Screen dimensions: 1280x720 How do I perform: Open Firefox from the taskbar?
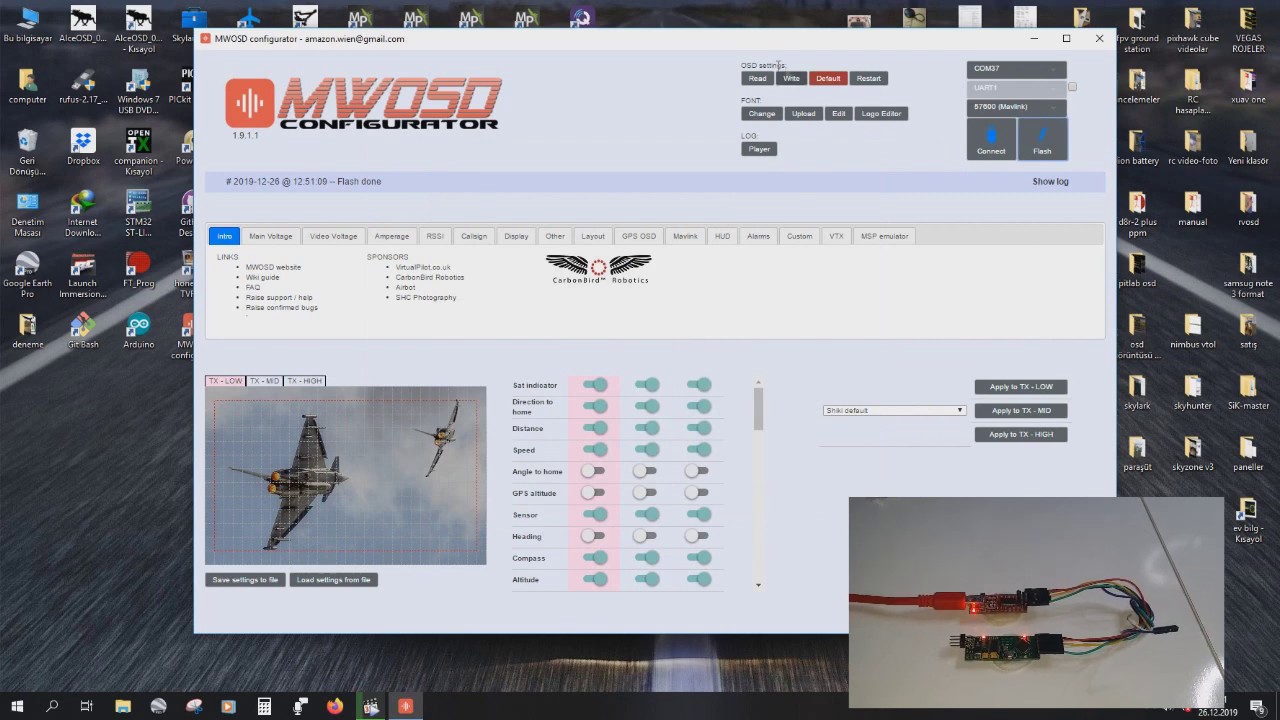(x=335, y=706)
